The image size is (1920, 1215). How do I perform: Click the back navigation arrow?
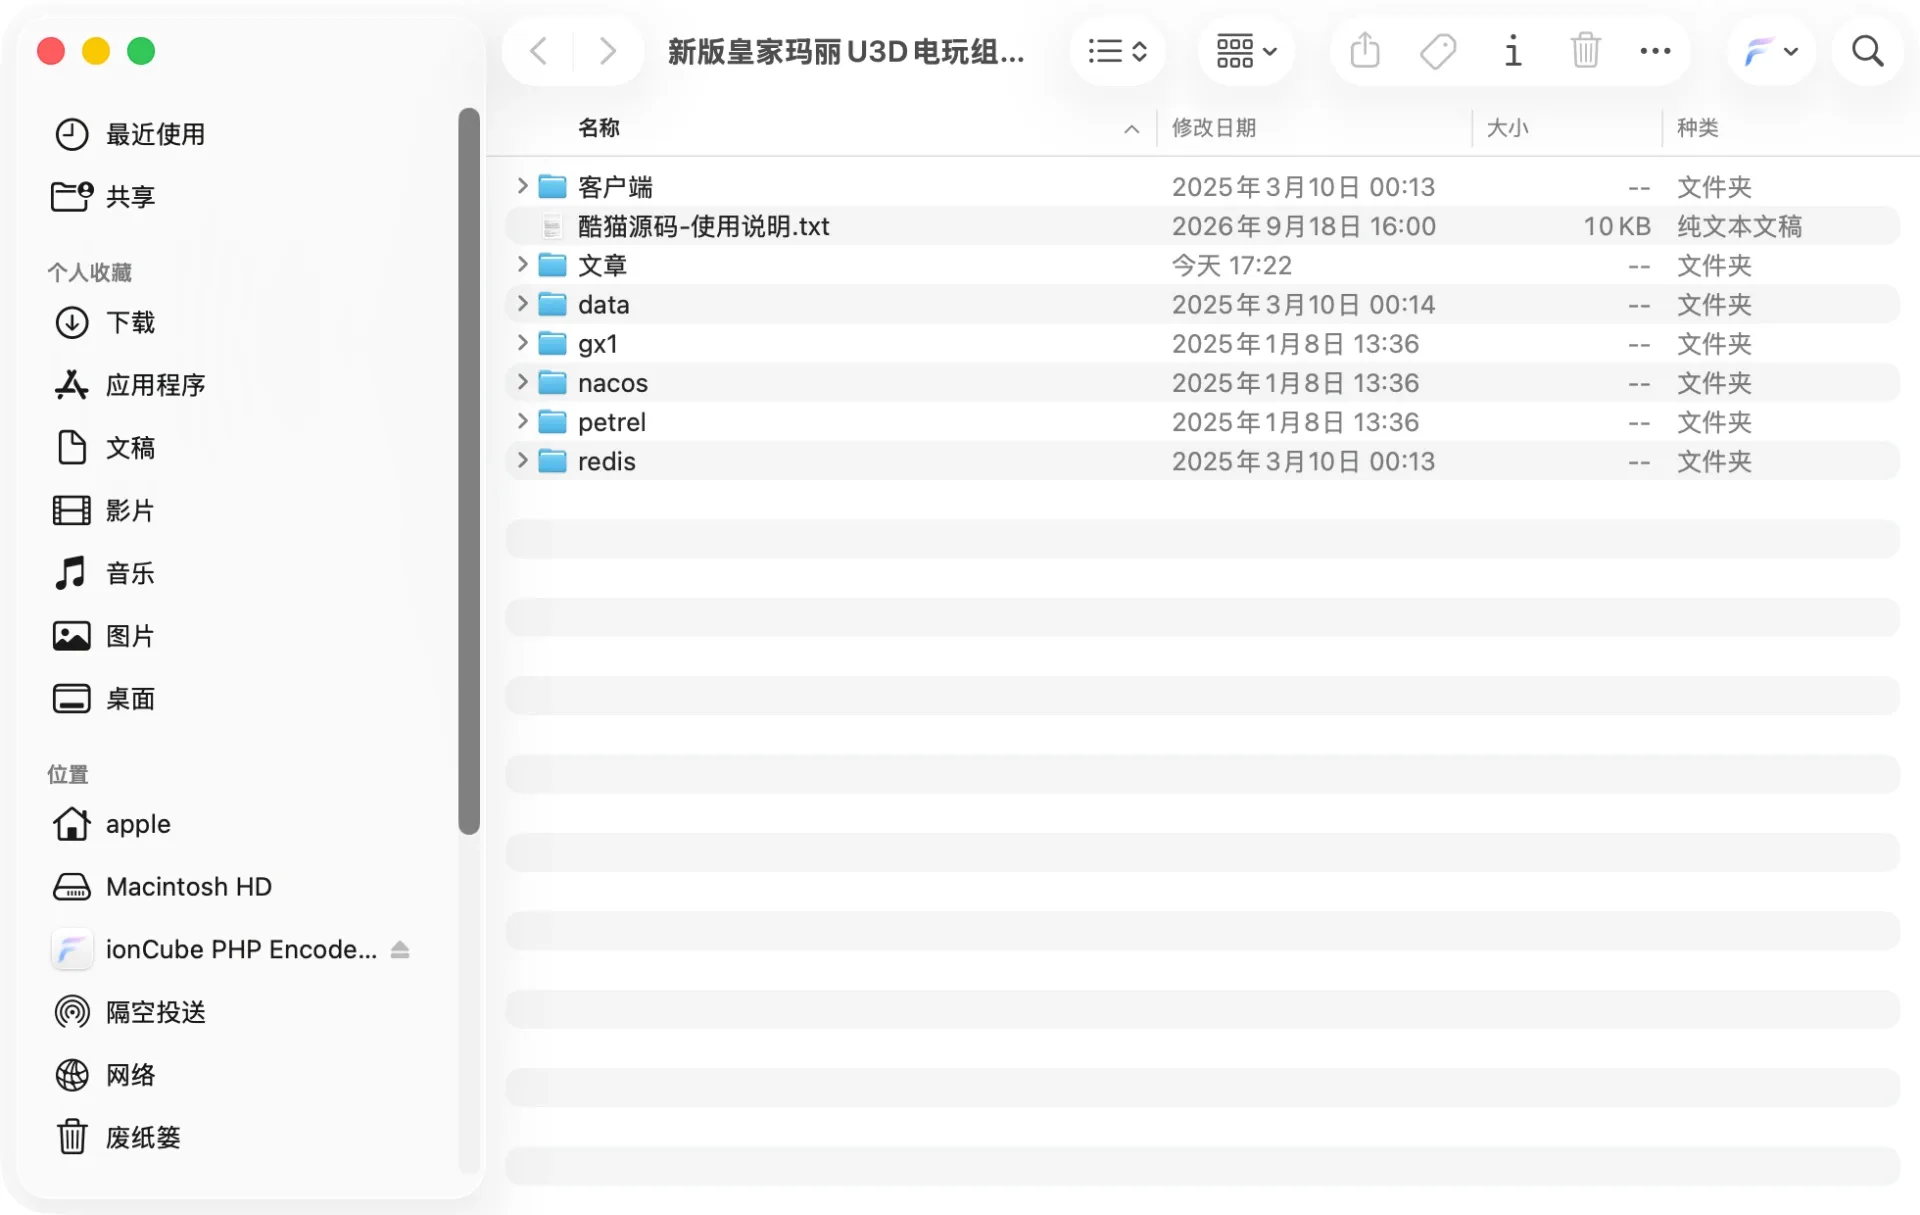(538, 51)
